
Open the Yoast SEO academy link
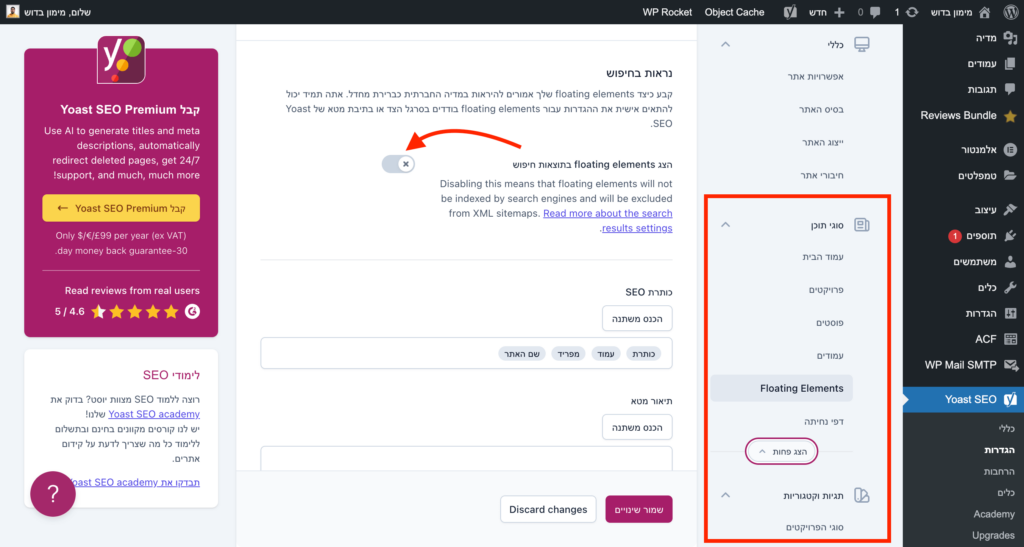coord(154,414)
